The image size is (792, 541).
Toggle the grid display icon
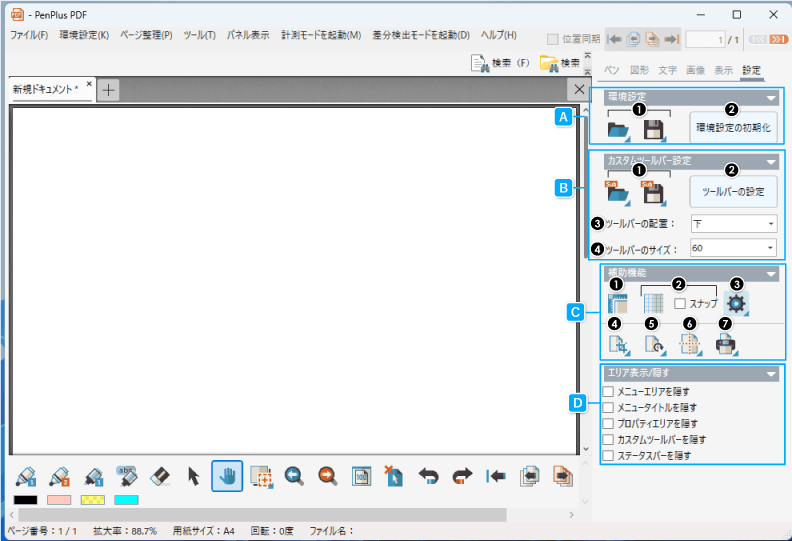[653, 304]
